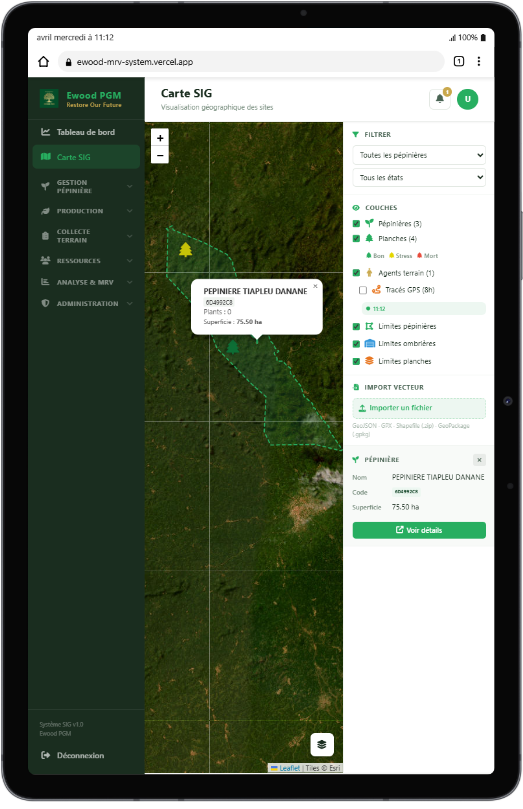Toggle the Limites ombrières layer checkbox

tap(356, 344)
